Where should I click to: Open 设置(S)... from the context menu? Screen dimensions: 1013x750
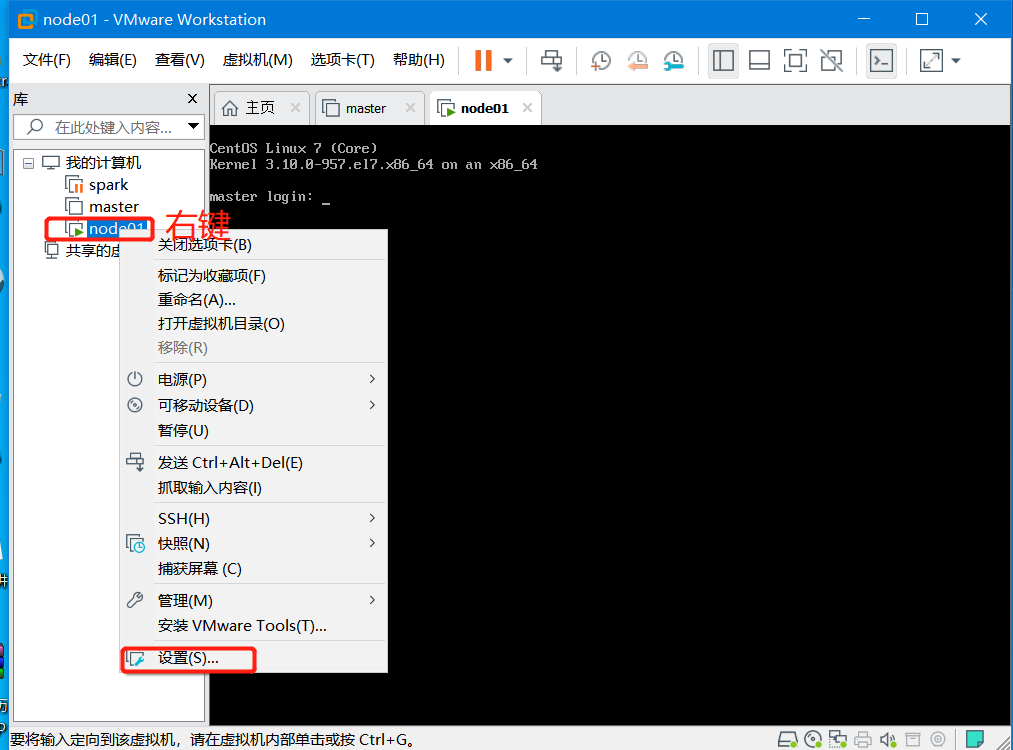[x=188, y=658]
